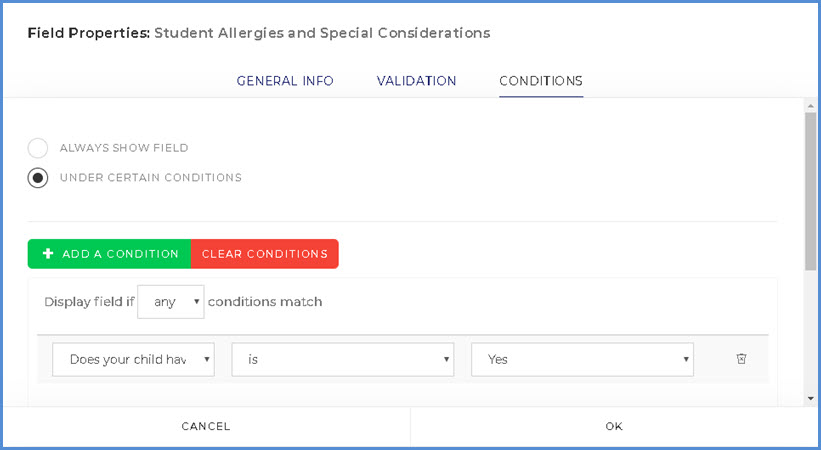Cancel the field properties dialog

pos(206,426)
